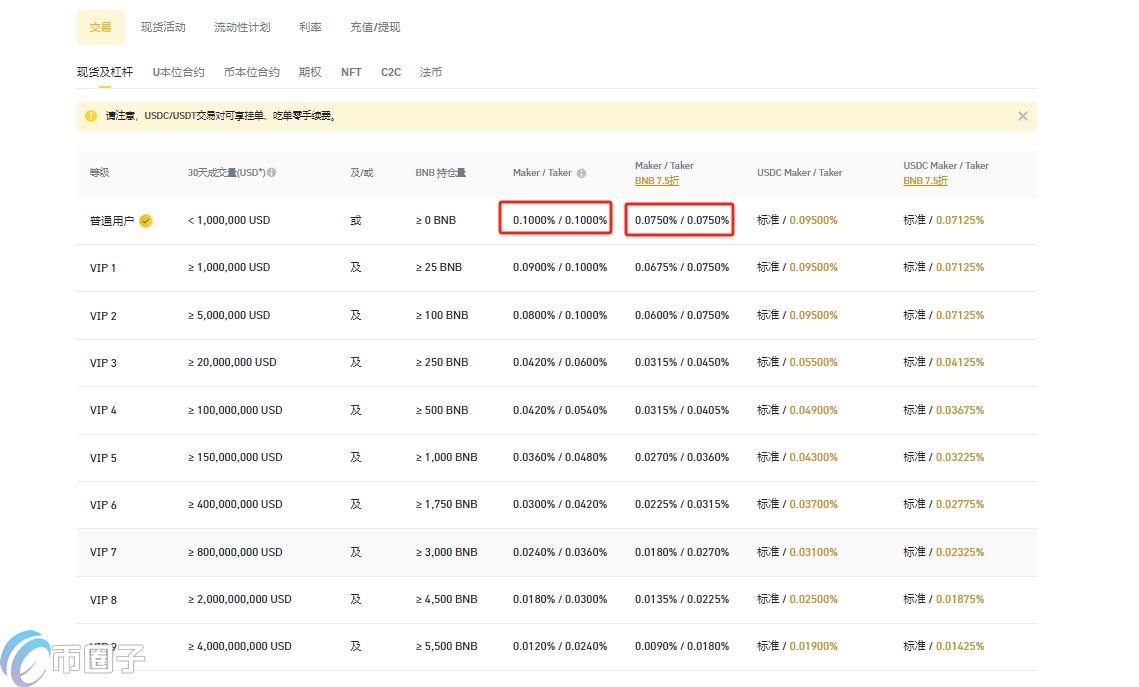
Task: Click the ≥ 25 BNB holding cell
Action: click(439, 267)
